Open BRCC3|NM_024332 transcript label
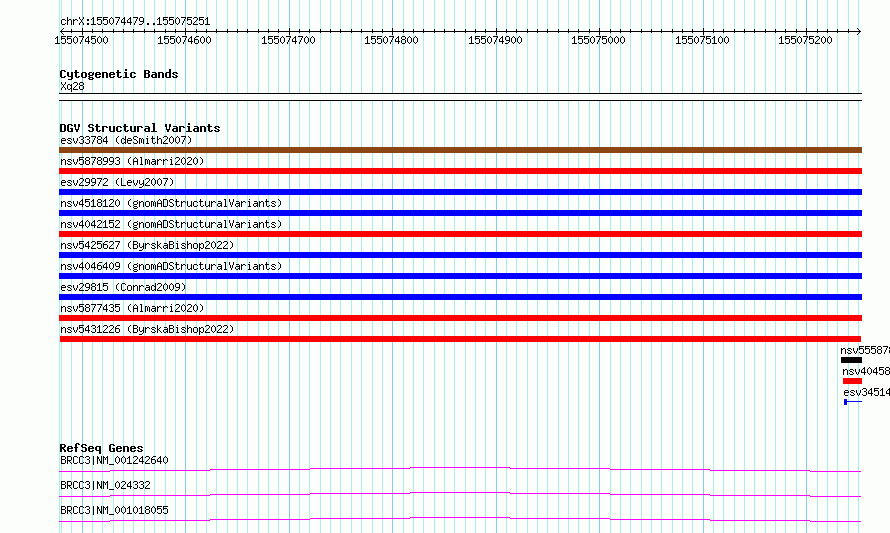Screen dimensions: 890x533 105,485
